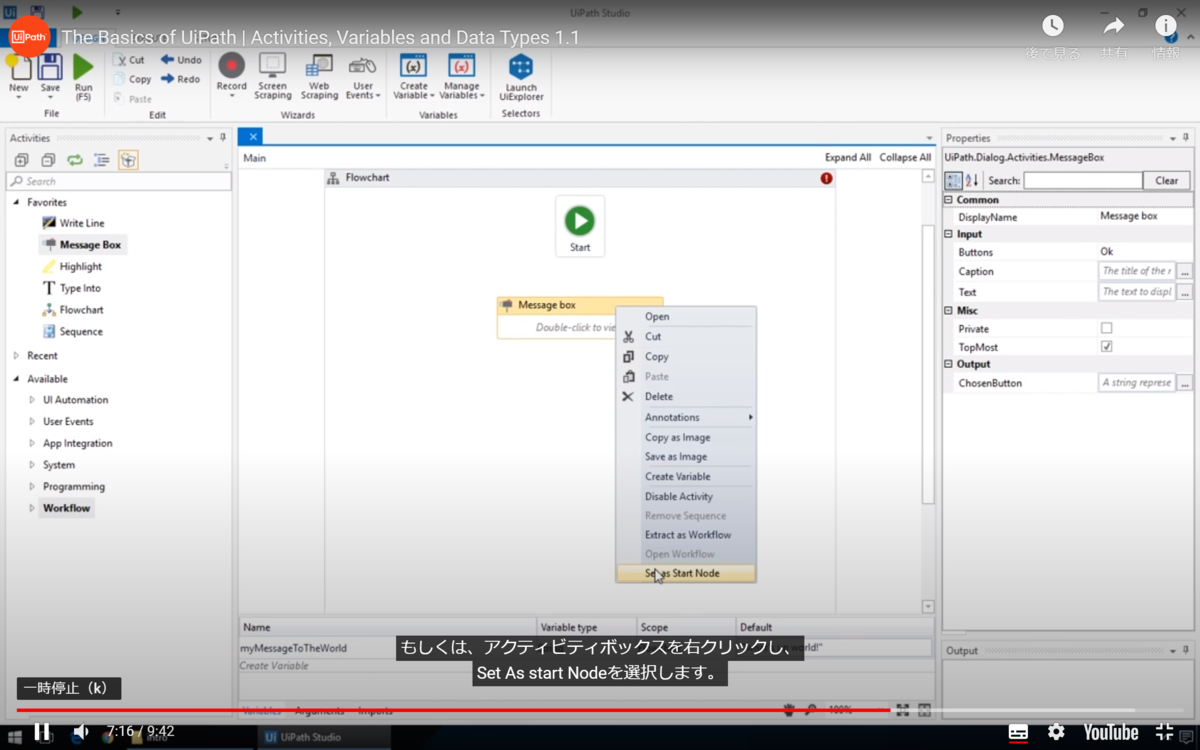Pause the video playback
Image resolution: width=1200 pixels, height=750 pixels.
(x=42, y=732)
